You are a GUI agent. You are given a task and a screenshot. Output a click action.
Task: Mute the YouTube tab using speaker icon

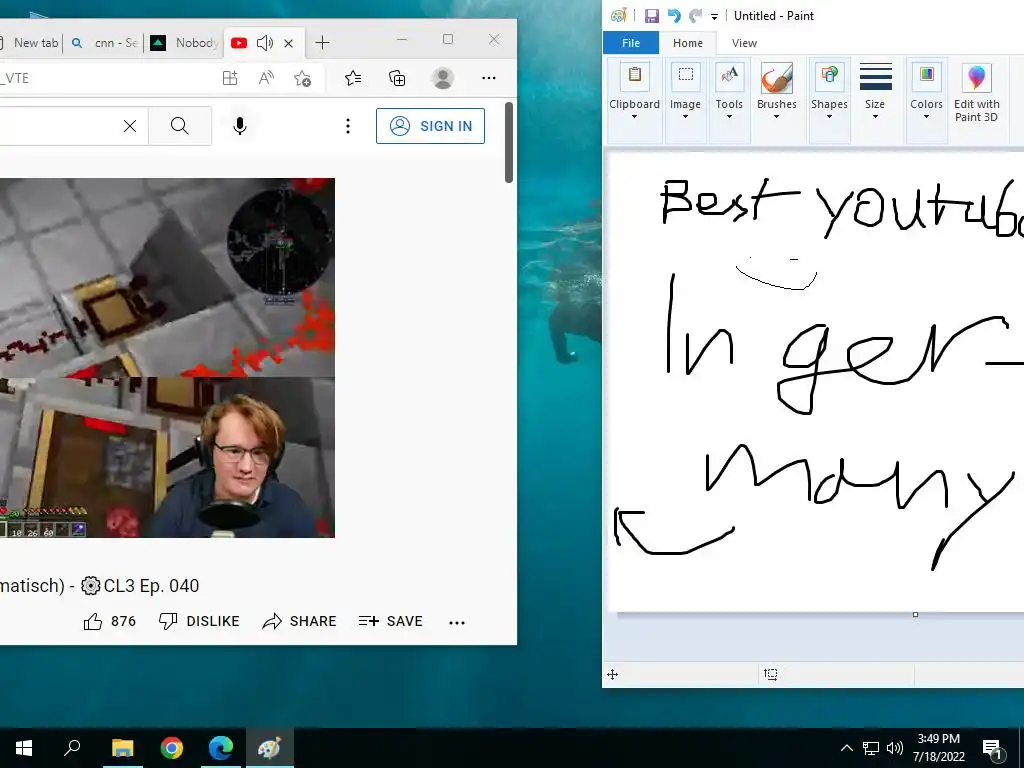[264, 43]
